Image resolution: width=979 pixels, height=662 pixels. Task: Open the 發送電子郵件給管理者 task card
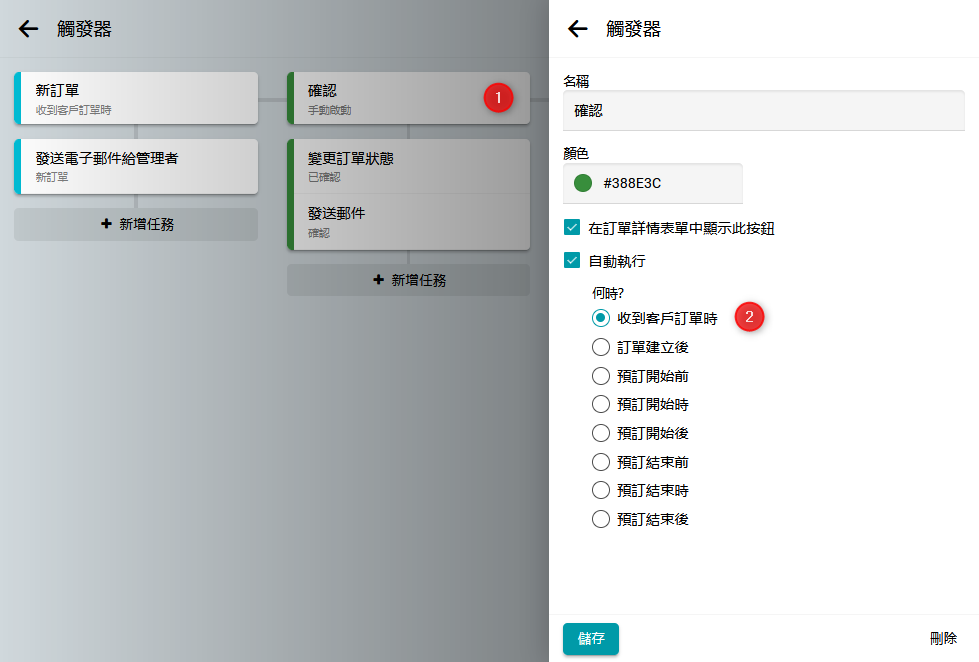pos(136,165)
